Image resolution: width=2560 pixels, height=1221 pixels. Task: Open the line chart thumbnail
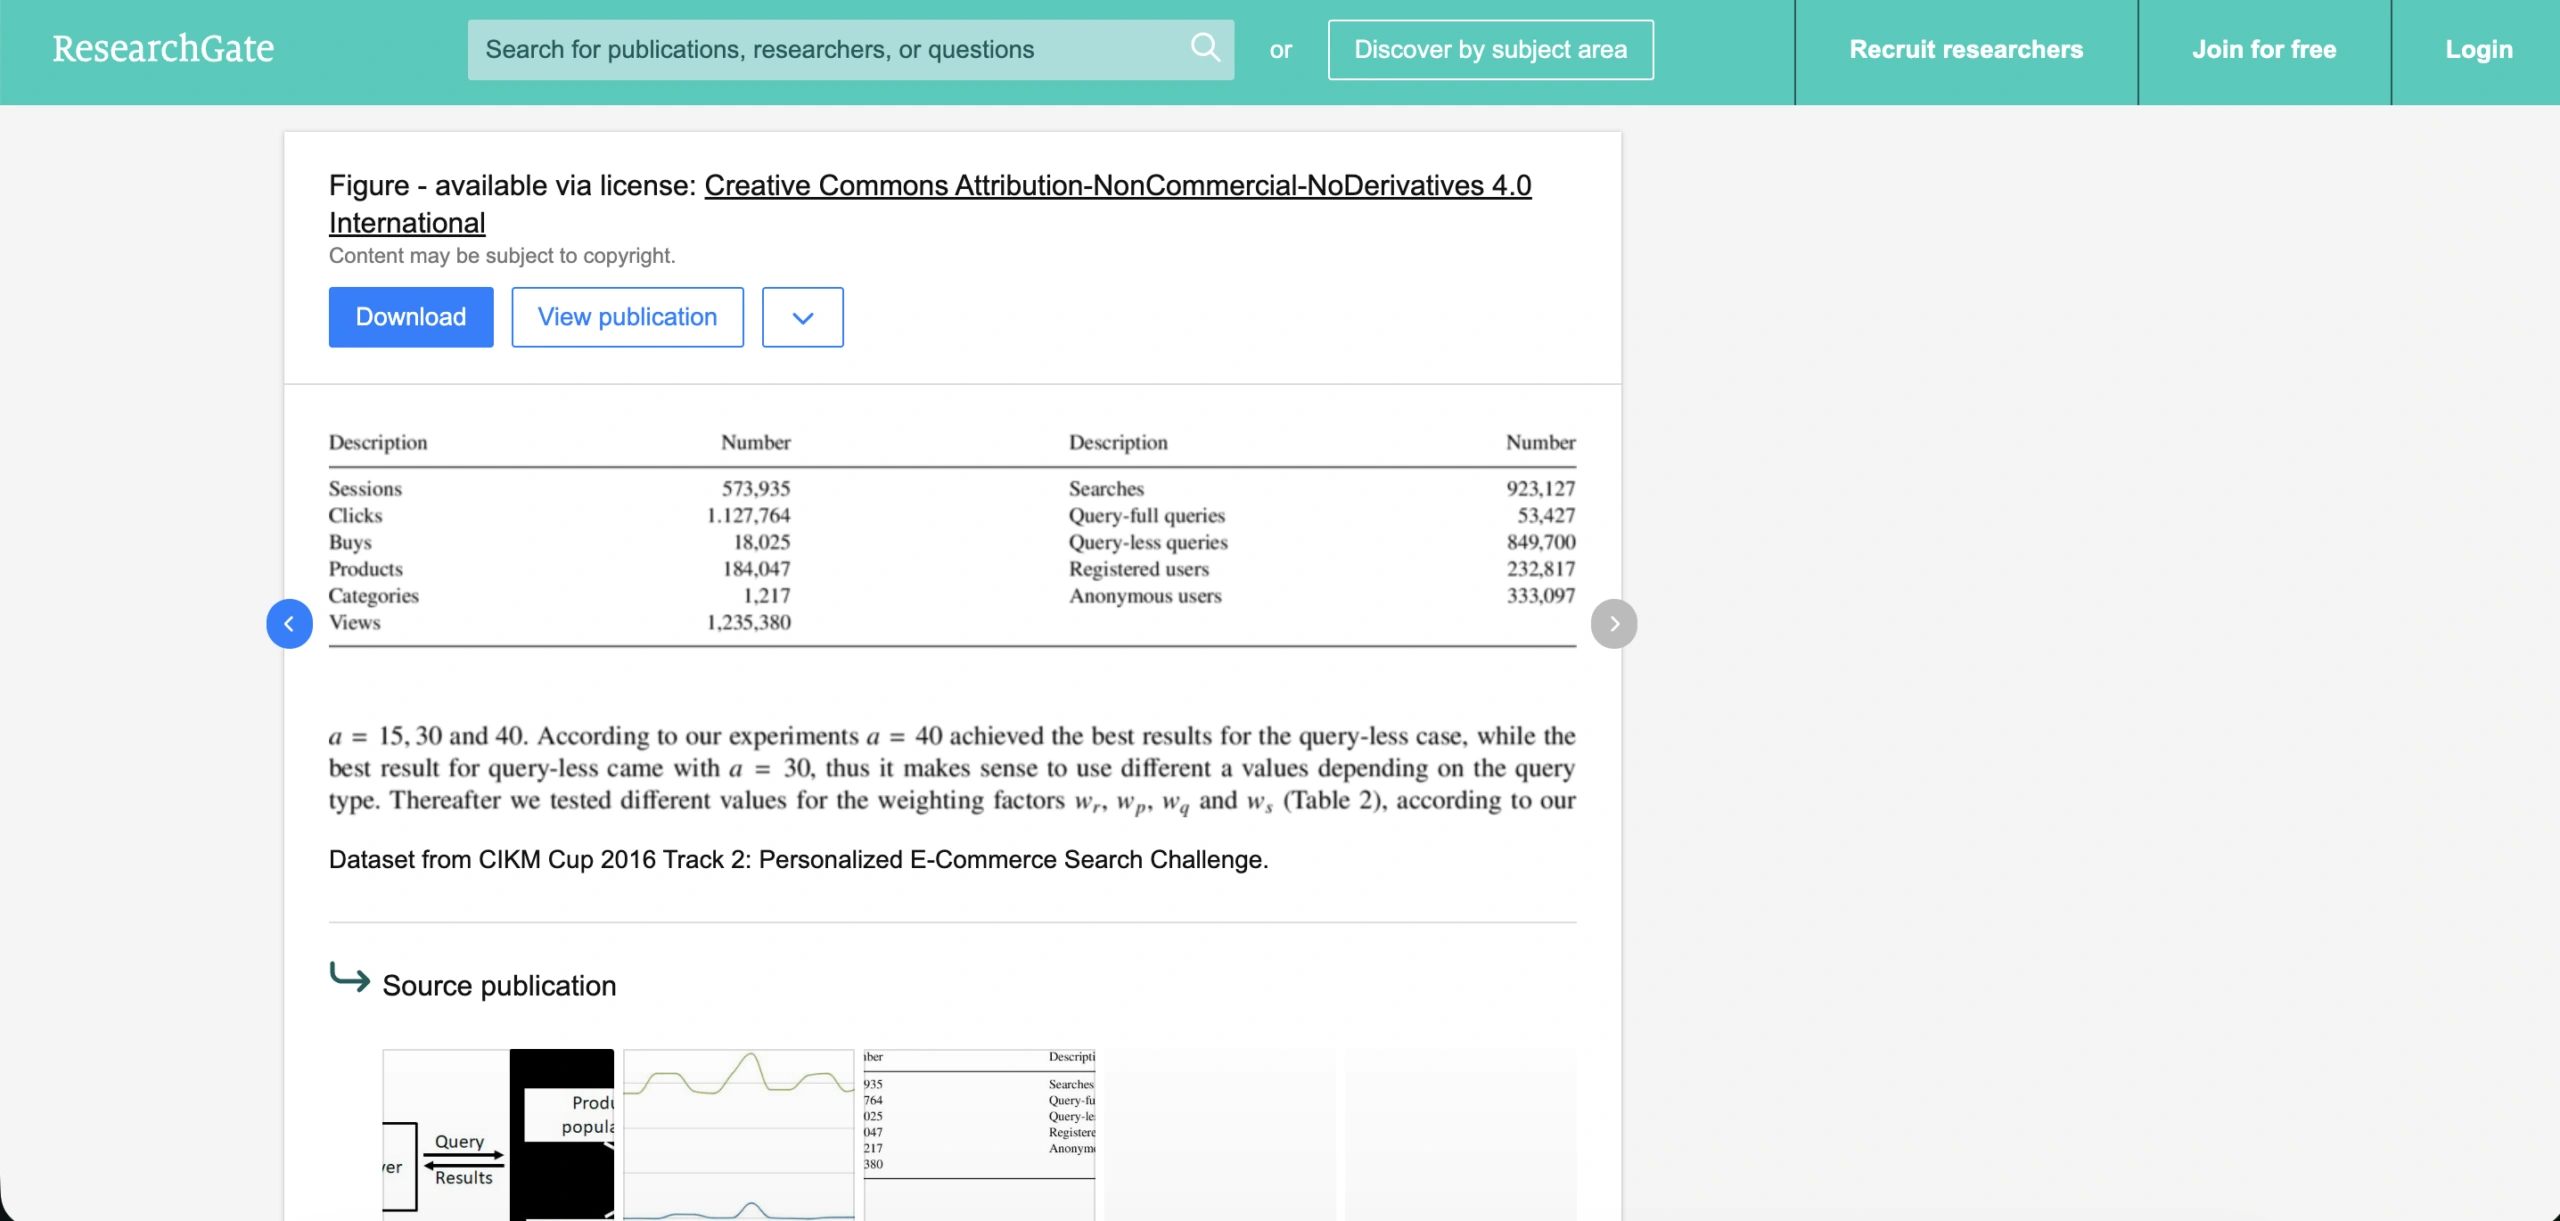pyautogui.click(x=739, y=1135)
